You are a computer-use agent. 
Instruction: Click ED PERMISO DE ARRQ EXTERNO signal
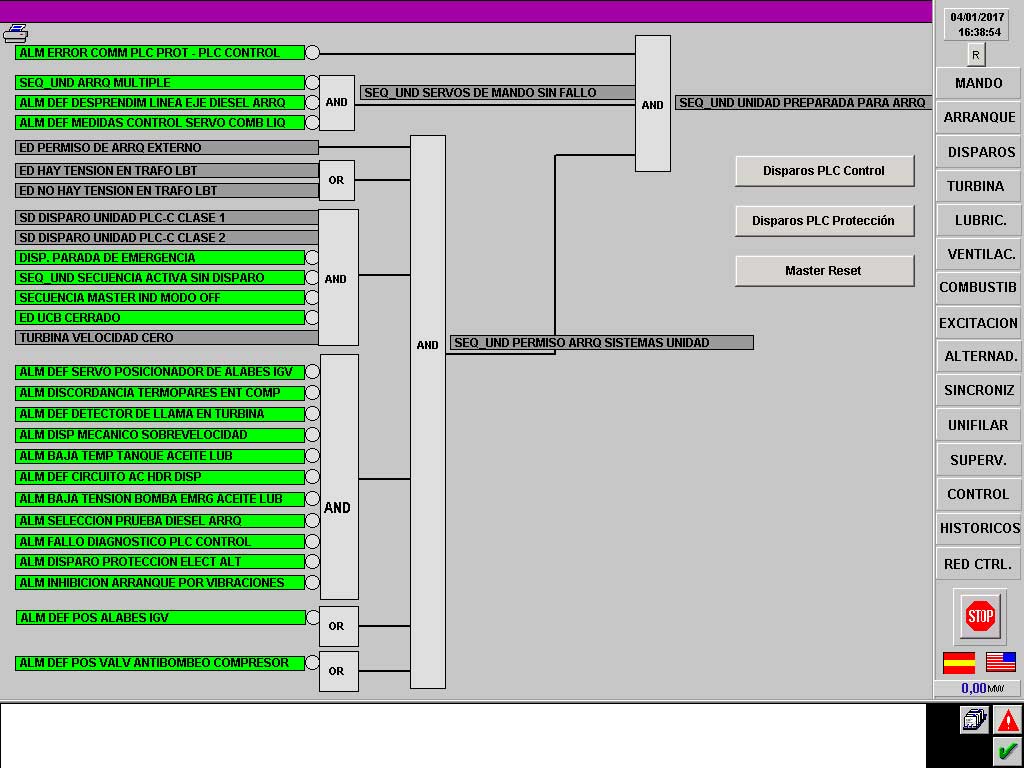(x=167, y=148)
